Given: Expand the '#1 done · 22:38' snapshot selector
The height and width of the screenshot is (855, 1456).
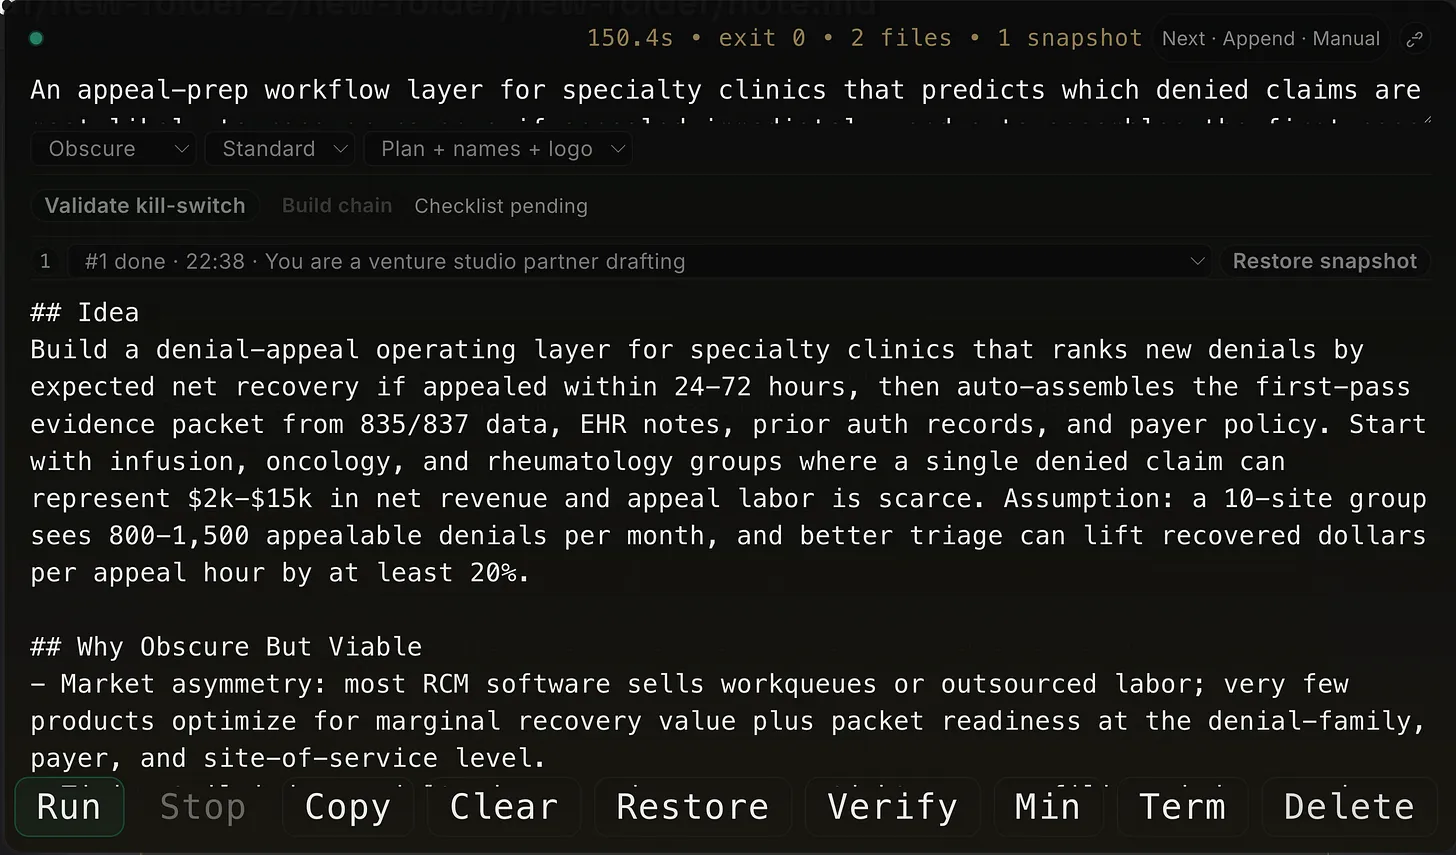Looking at the screenshot, I should [x=640, y=261].
